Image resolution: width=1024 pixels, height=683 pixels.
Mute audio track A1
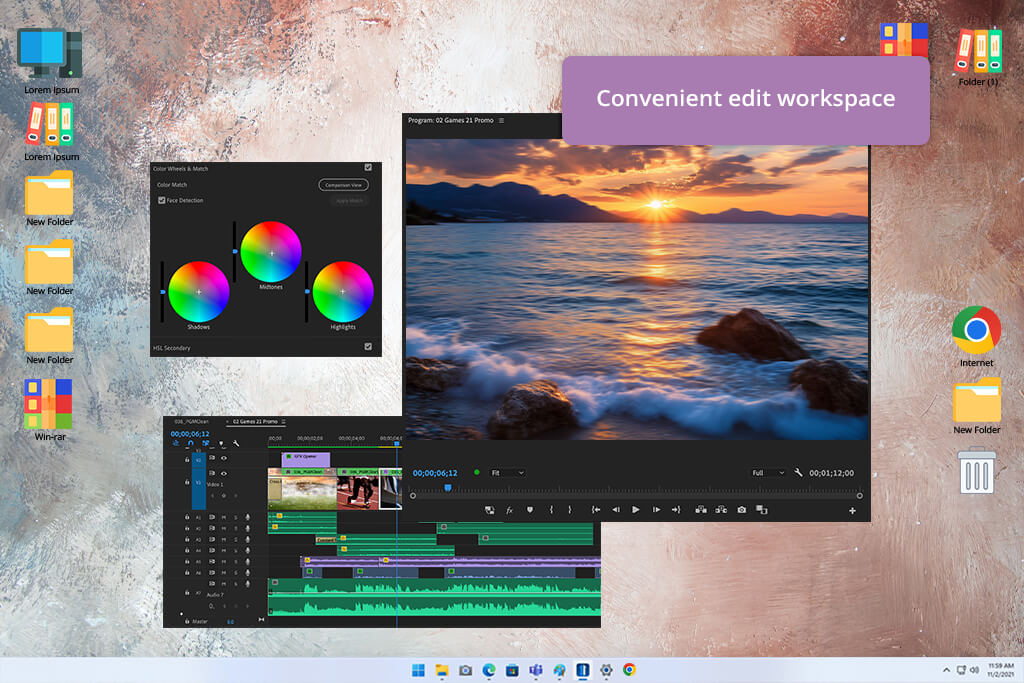tap(224, 517)
